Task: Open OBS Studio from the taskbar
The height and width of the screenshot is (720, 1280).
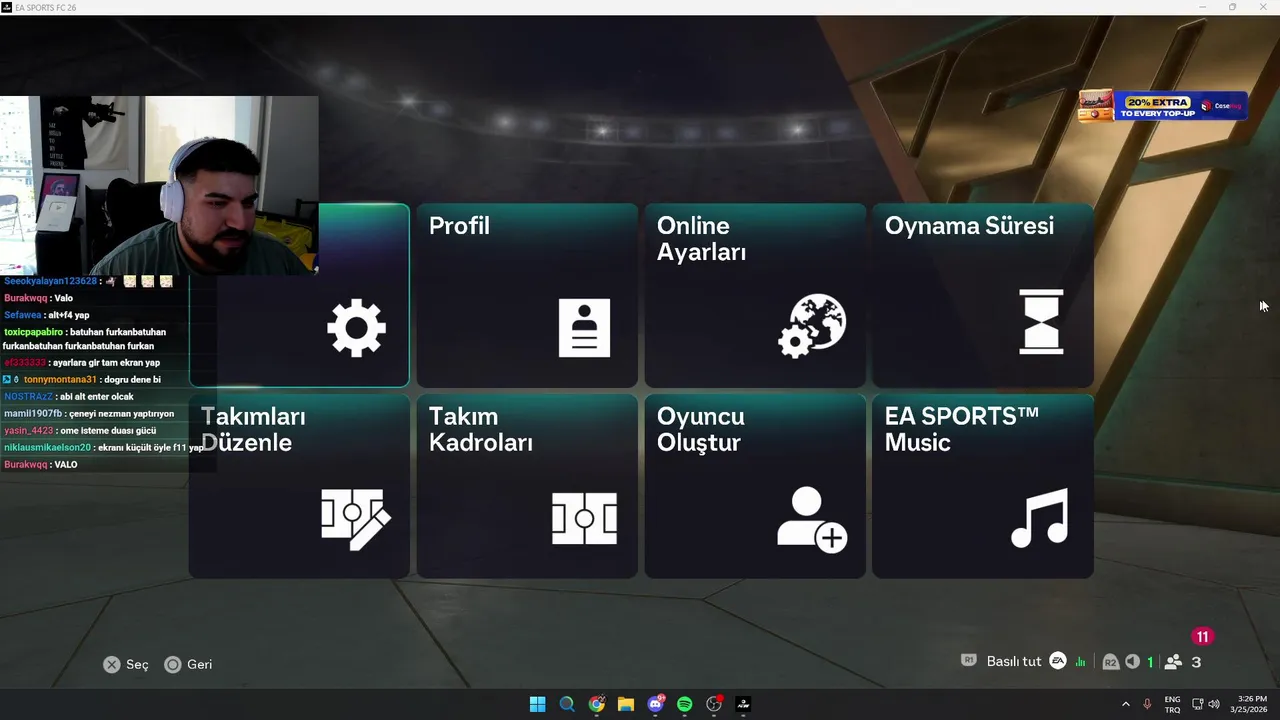Action: coord(714,704)
